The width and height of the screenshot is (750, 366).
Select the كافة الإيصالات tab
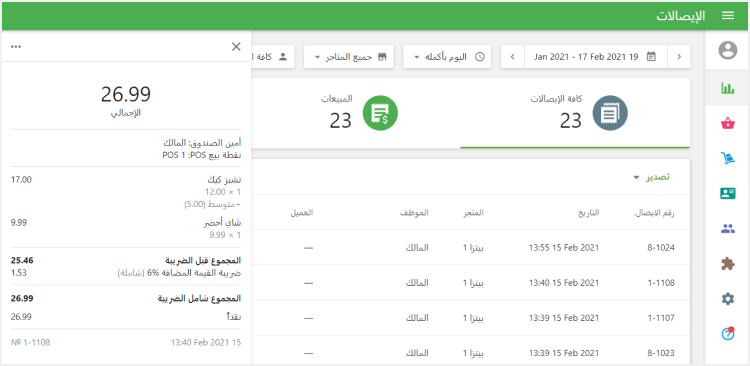tap(575, 113)
